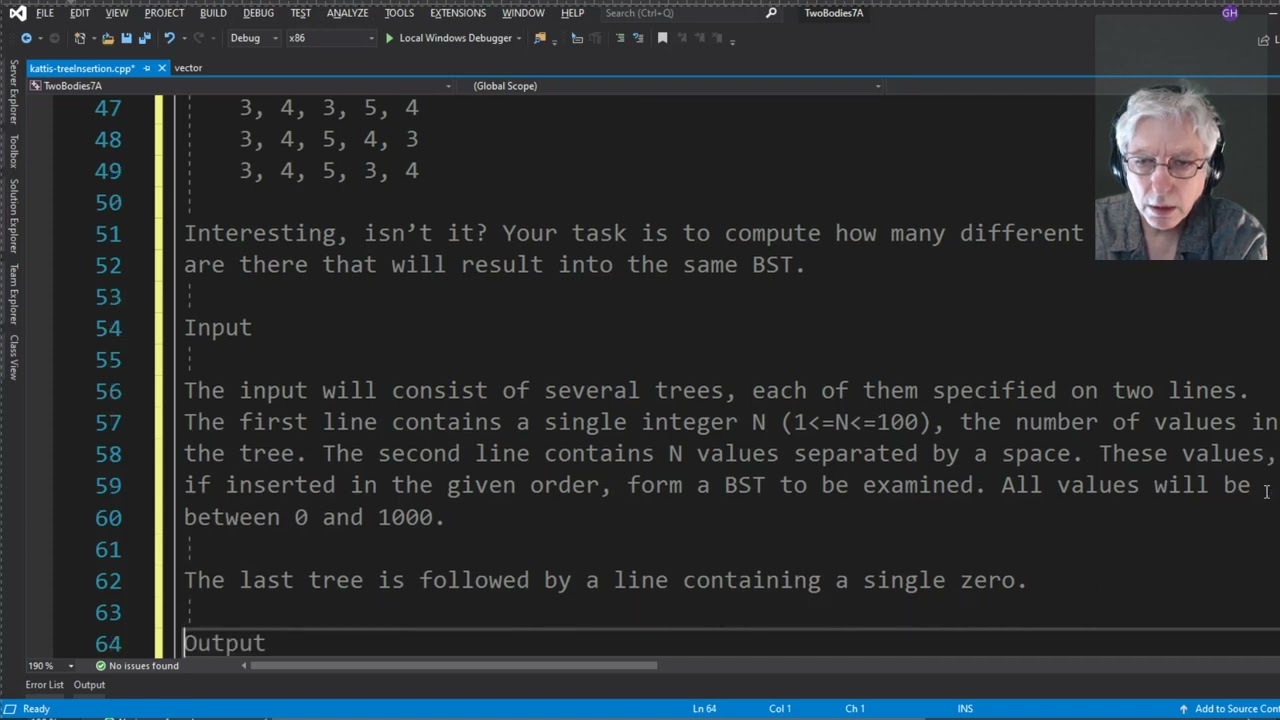Open the TEST menu
The image size is (1280, 720).
pos(300,13)
